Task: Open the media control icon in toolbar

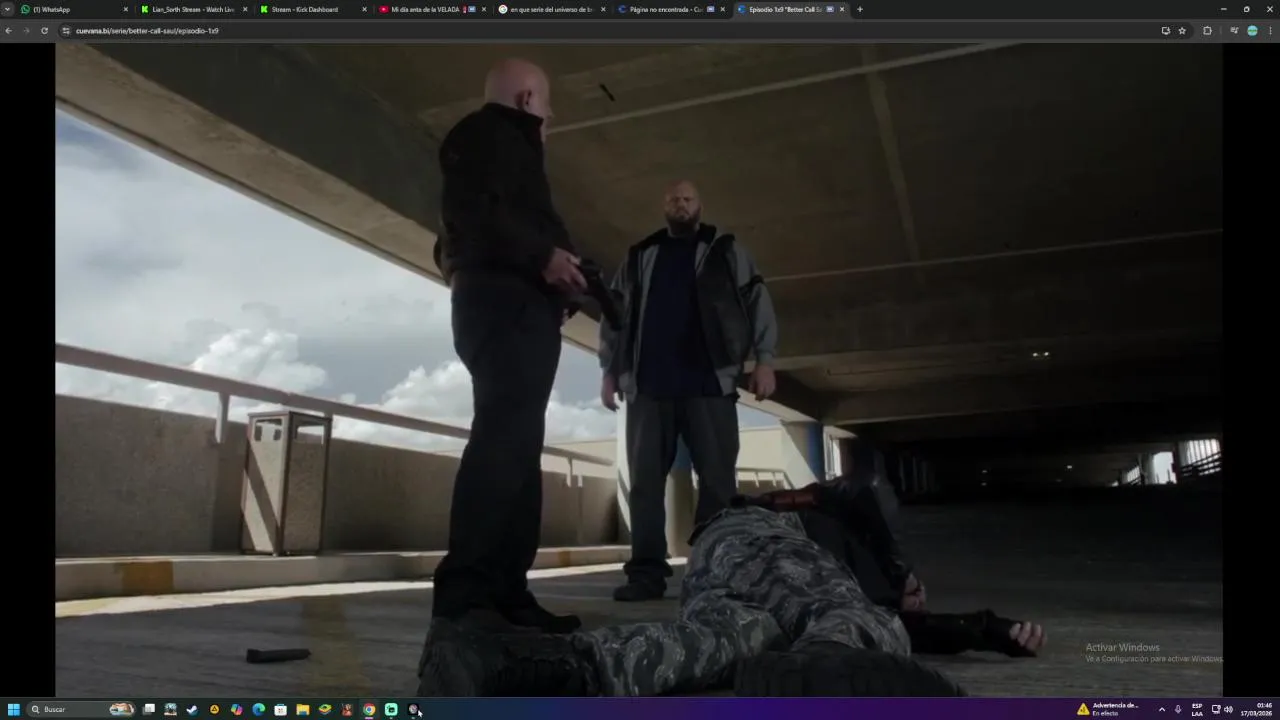Action: point(1234,31)
